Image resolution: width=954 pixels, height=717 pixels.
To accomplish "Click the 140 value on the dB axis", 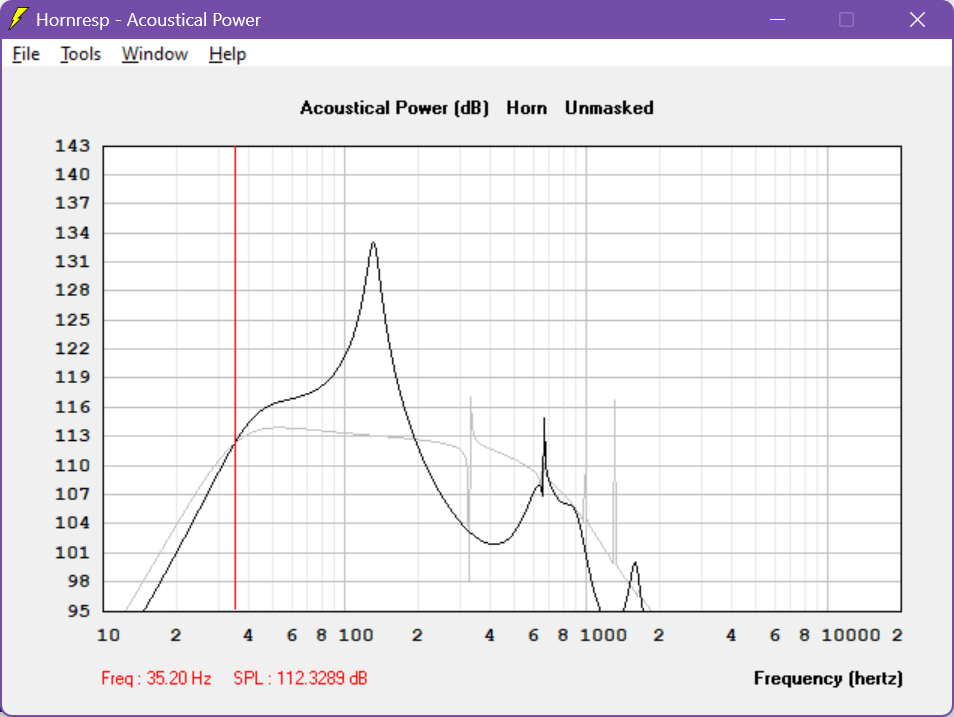I will tap(72, 175).
